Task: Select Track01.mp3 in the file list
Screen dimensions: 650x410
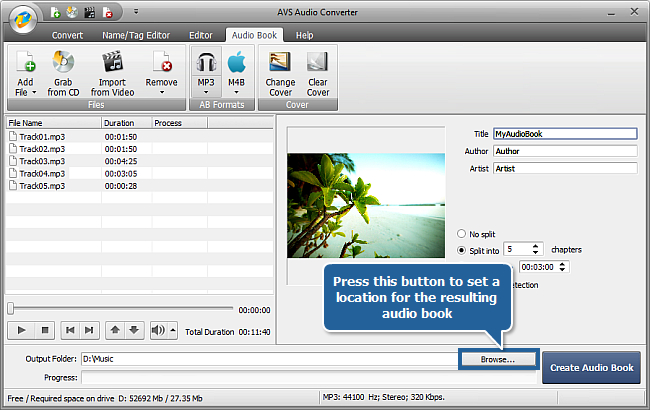Action: (42, 137)
